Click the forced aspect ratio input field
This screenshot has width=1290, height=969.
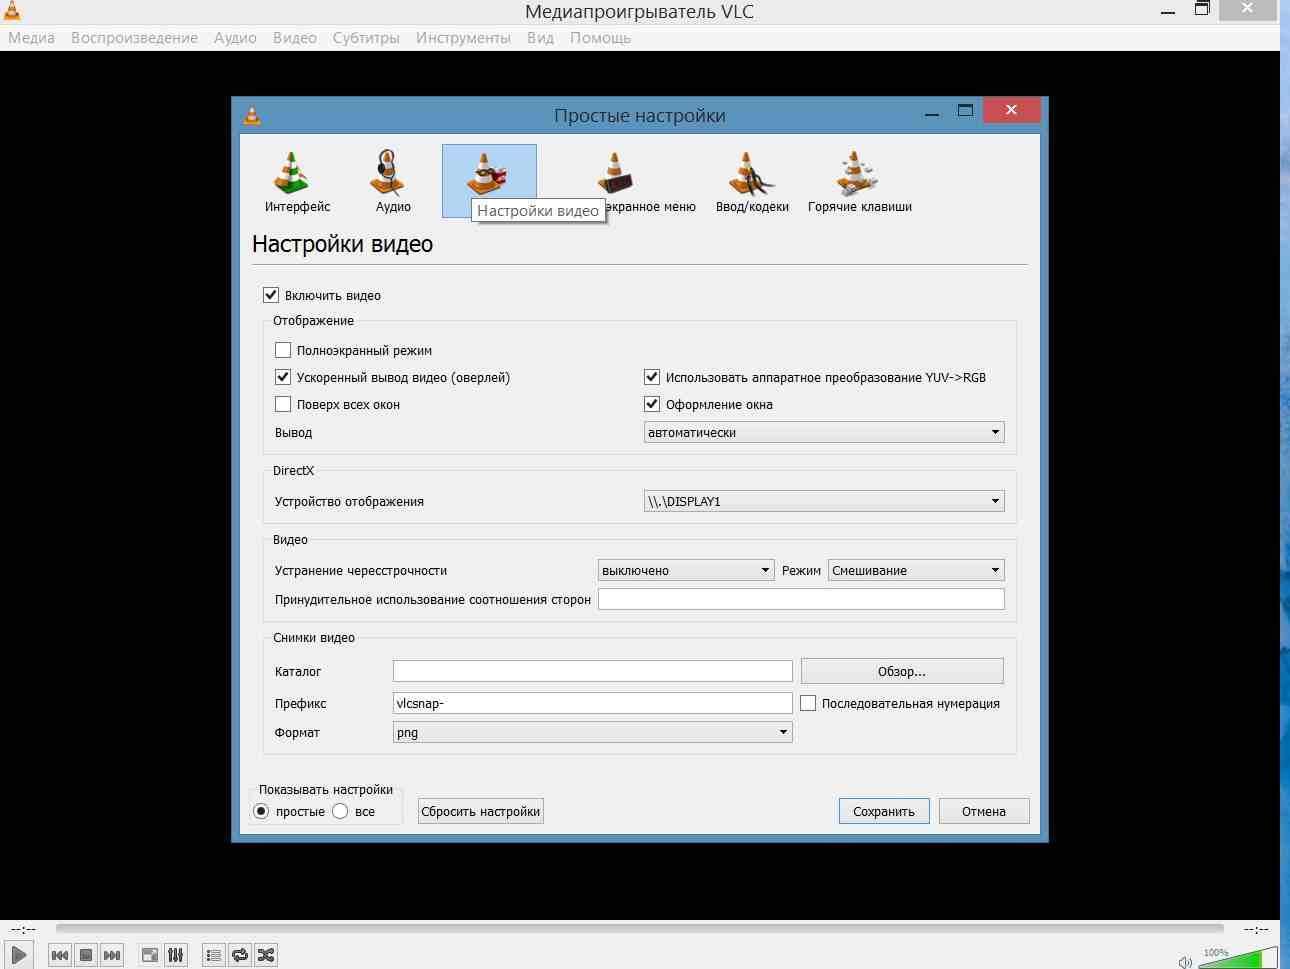coord(801,599)
